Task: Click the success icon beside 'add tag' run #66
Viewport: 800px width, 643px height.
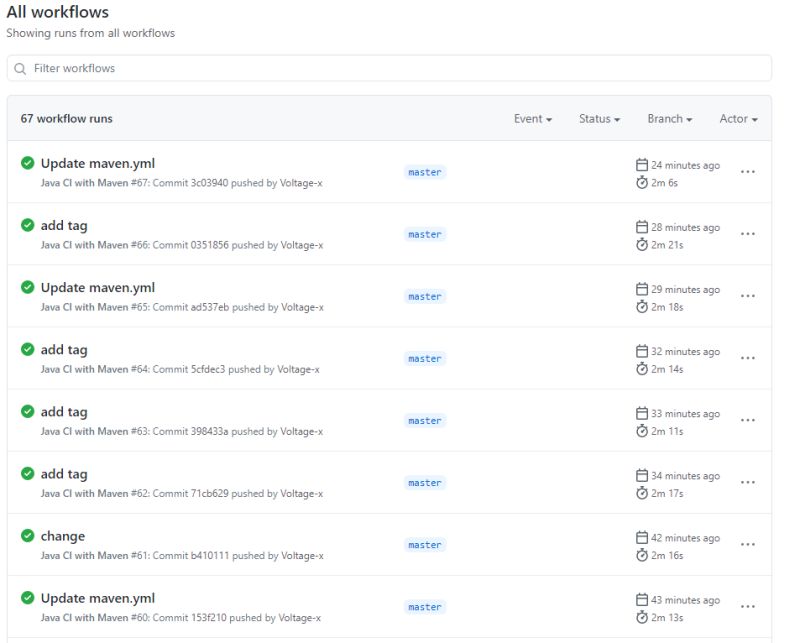Action: pos(27,224)
